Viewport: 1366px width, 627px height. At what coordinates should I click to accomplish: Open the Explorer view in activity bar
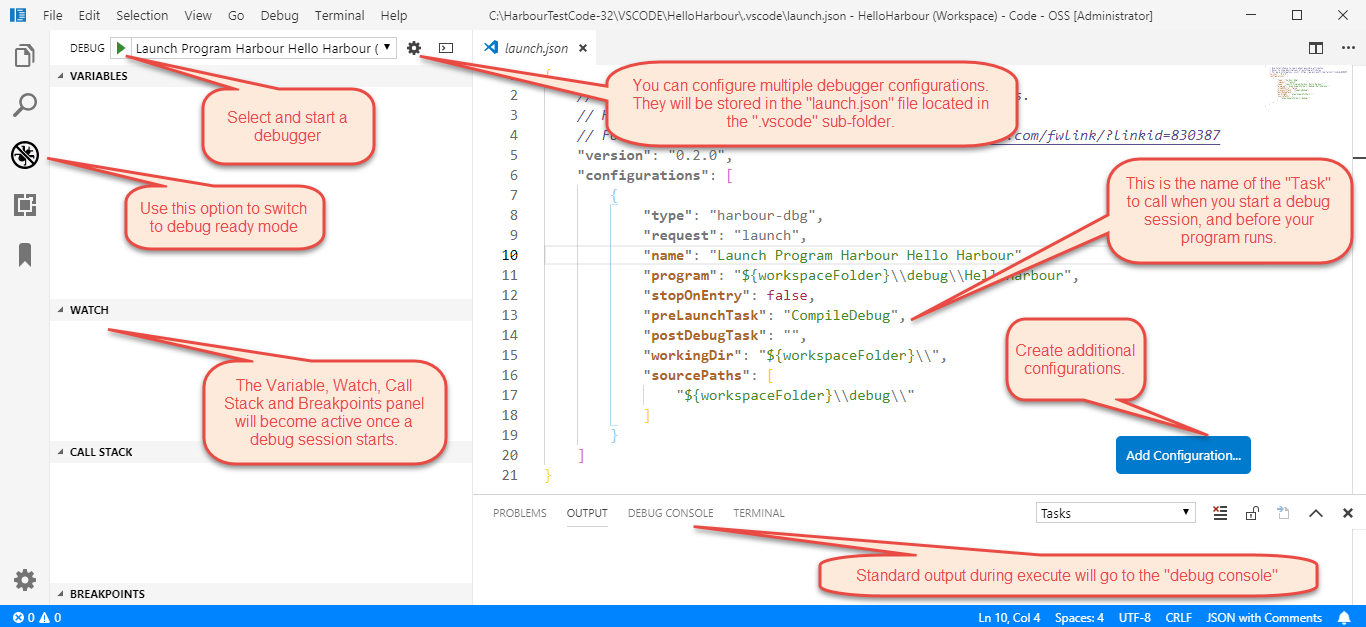click(x=25, y=56)
